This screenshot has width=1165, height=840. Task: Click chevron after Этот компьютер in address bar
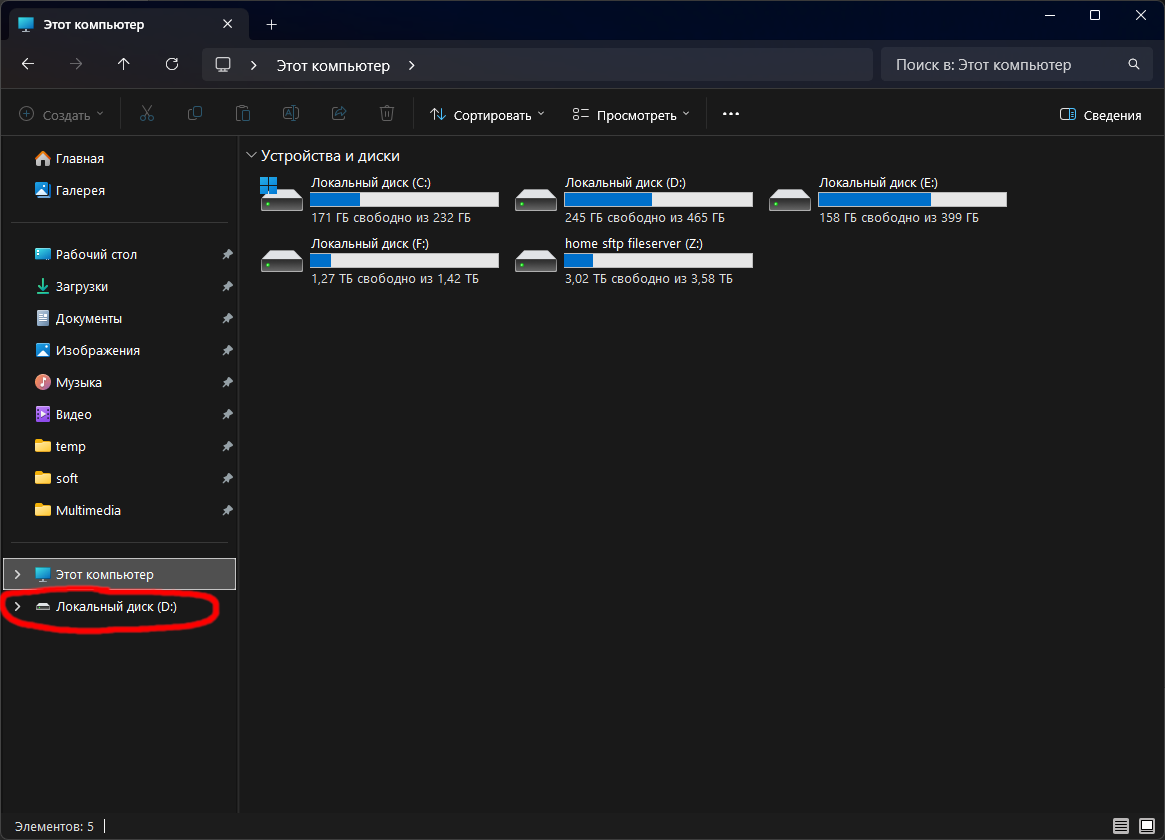412,65
